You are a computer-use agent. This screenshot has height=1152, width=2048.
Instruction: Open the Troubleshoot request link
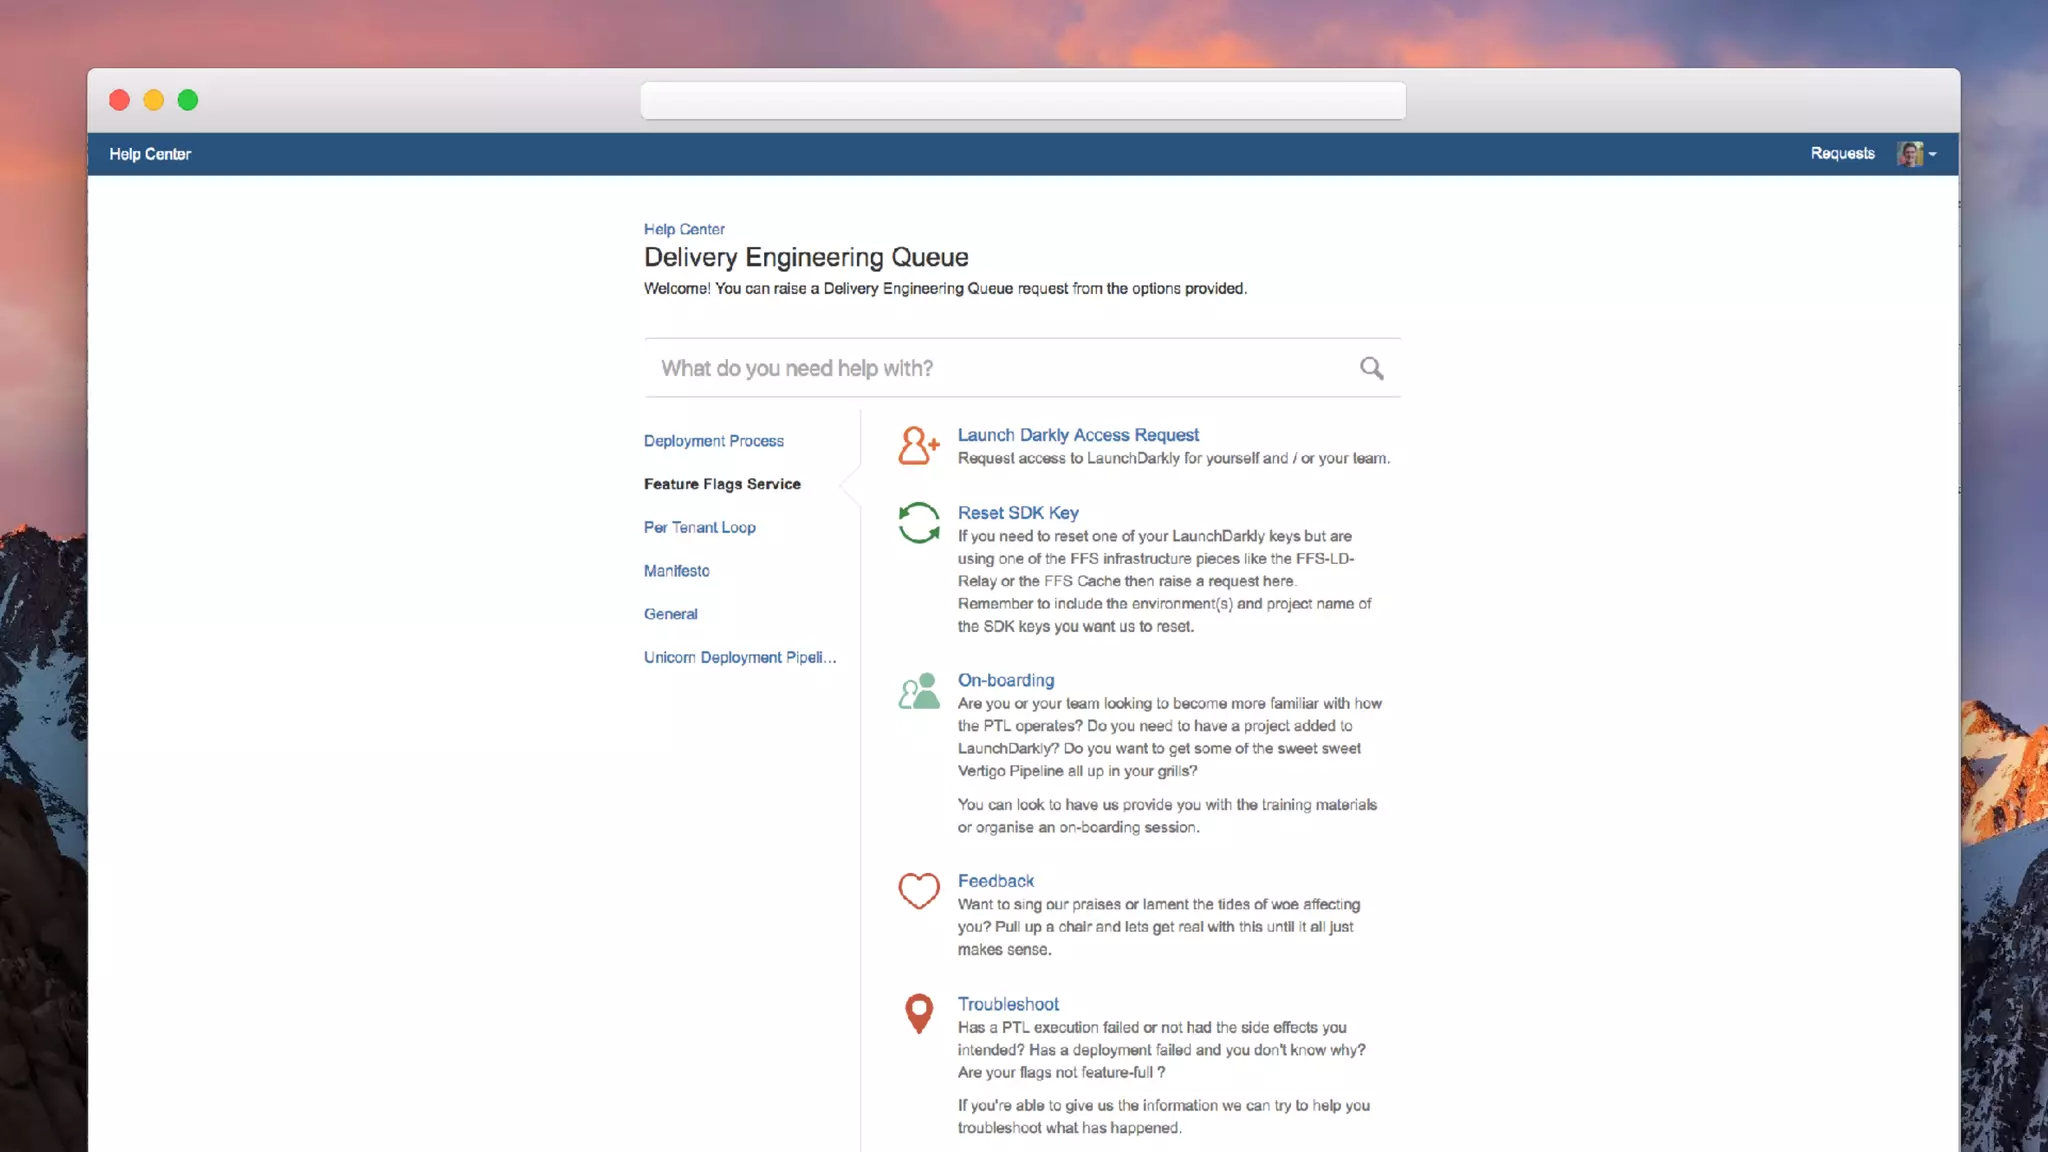pyautogui.click(x=1007, y=1004)
